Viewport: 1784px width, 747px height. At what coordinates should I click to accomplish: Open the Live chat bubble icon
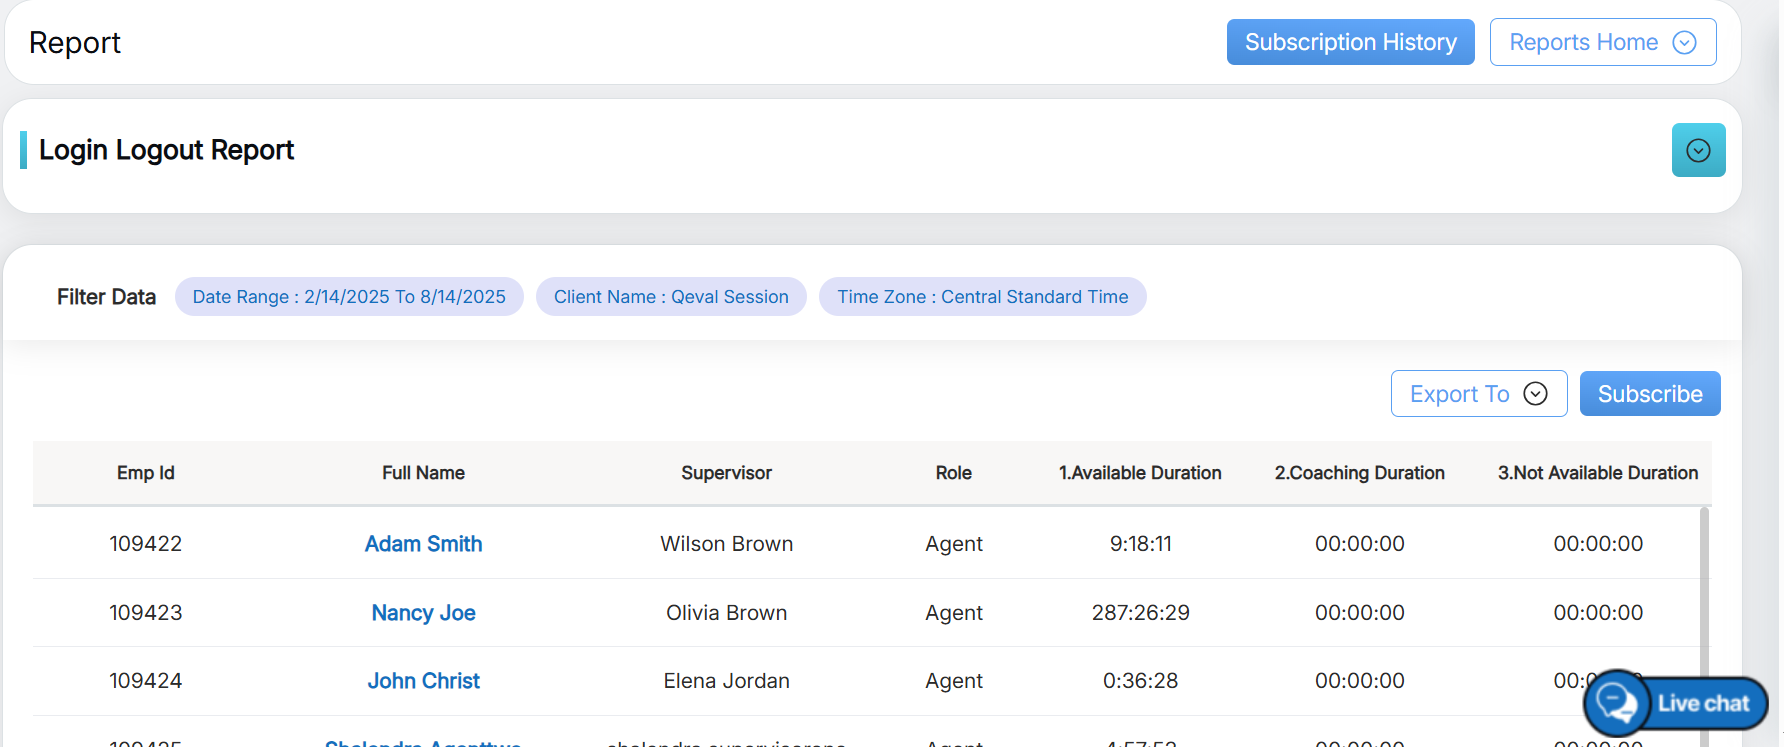pos(1616,703)
